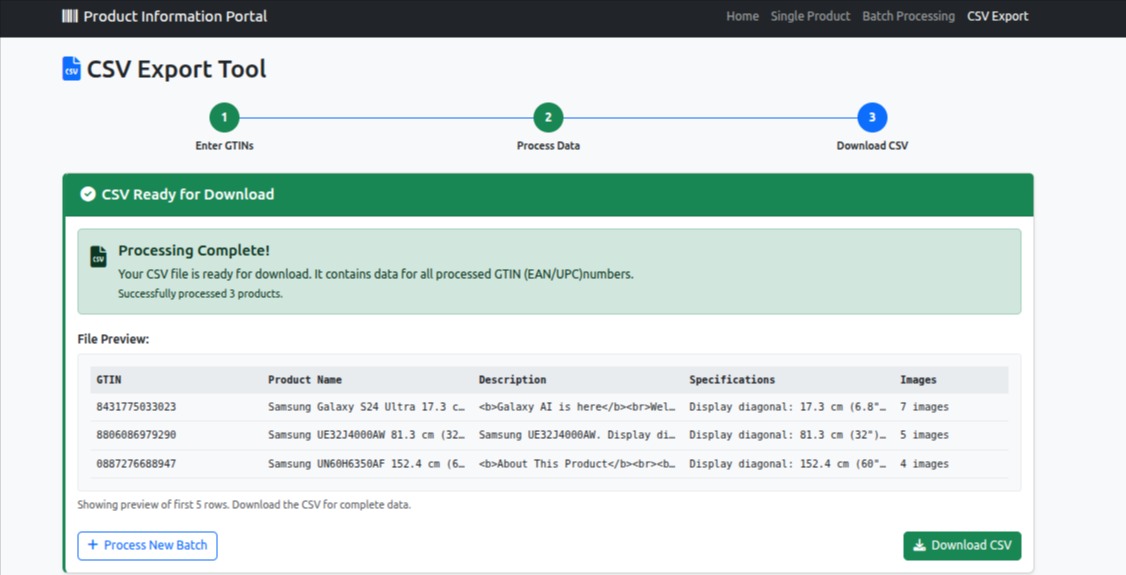
Task: Click the Galaxy AI is here description cell
Action: (577, 407)
